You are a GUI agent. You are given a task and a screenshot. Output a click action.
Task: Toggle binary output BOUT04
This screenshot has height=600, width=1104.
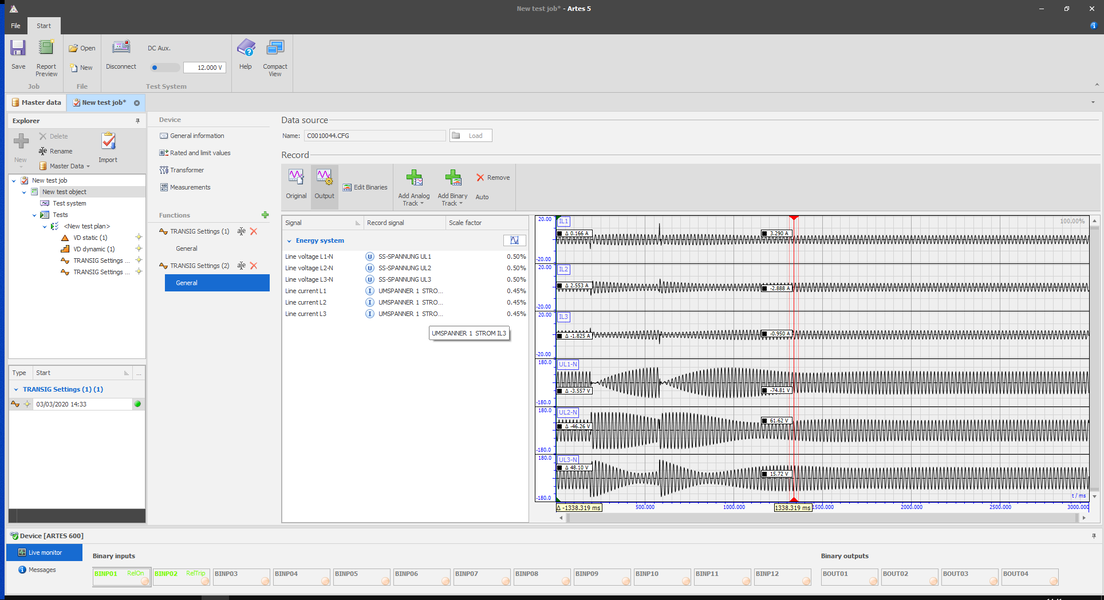(x=1029, y=577)
